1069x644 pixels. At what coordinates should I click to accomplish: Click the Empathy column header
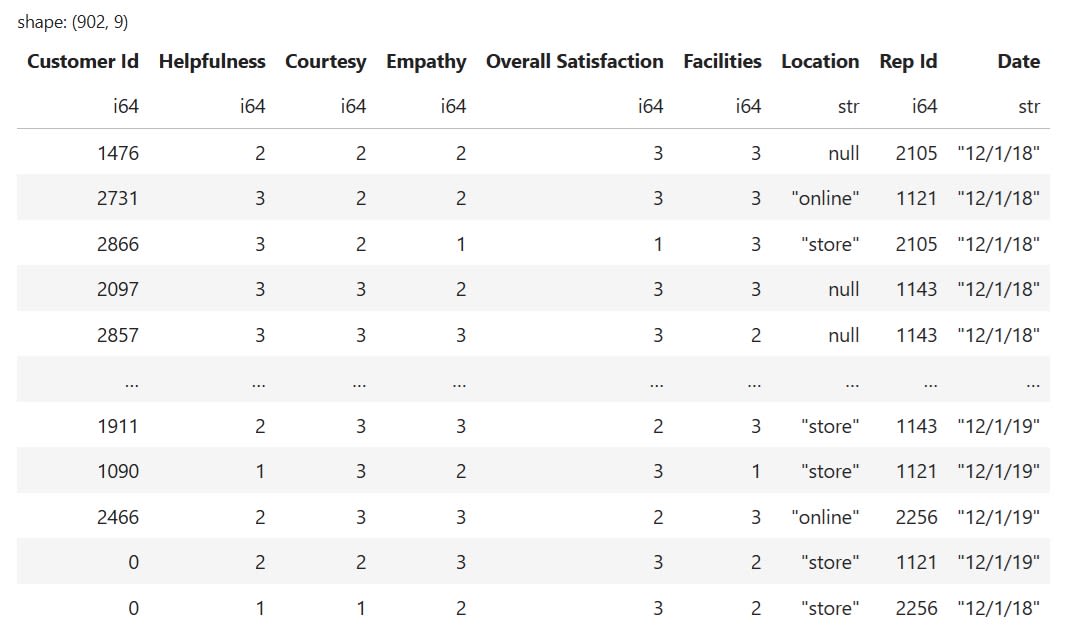[x=426, y=61]
